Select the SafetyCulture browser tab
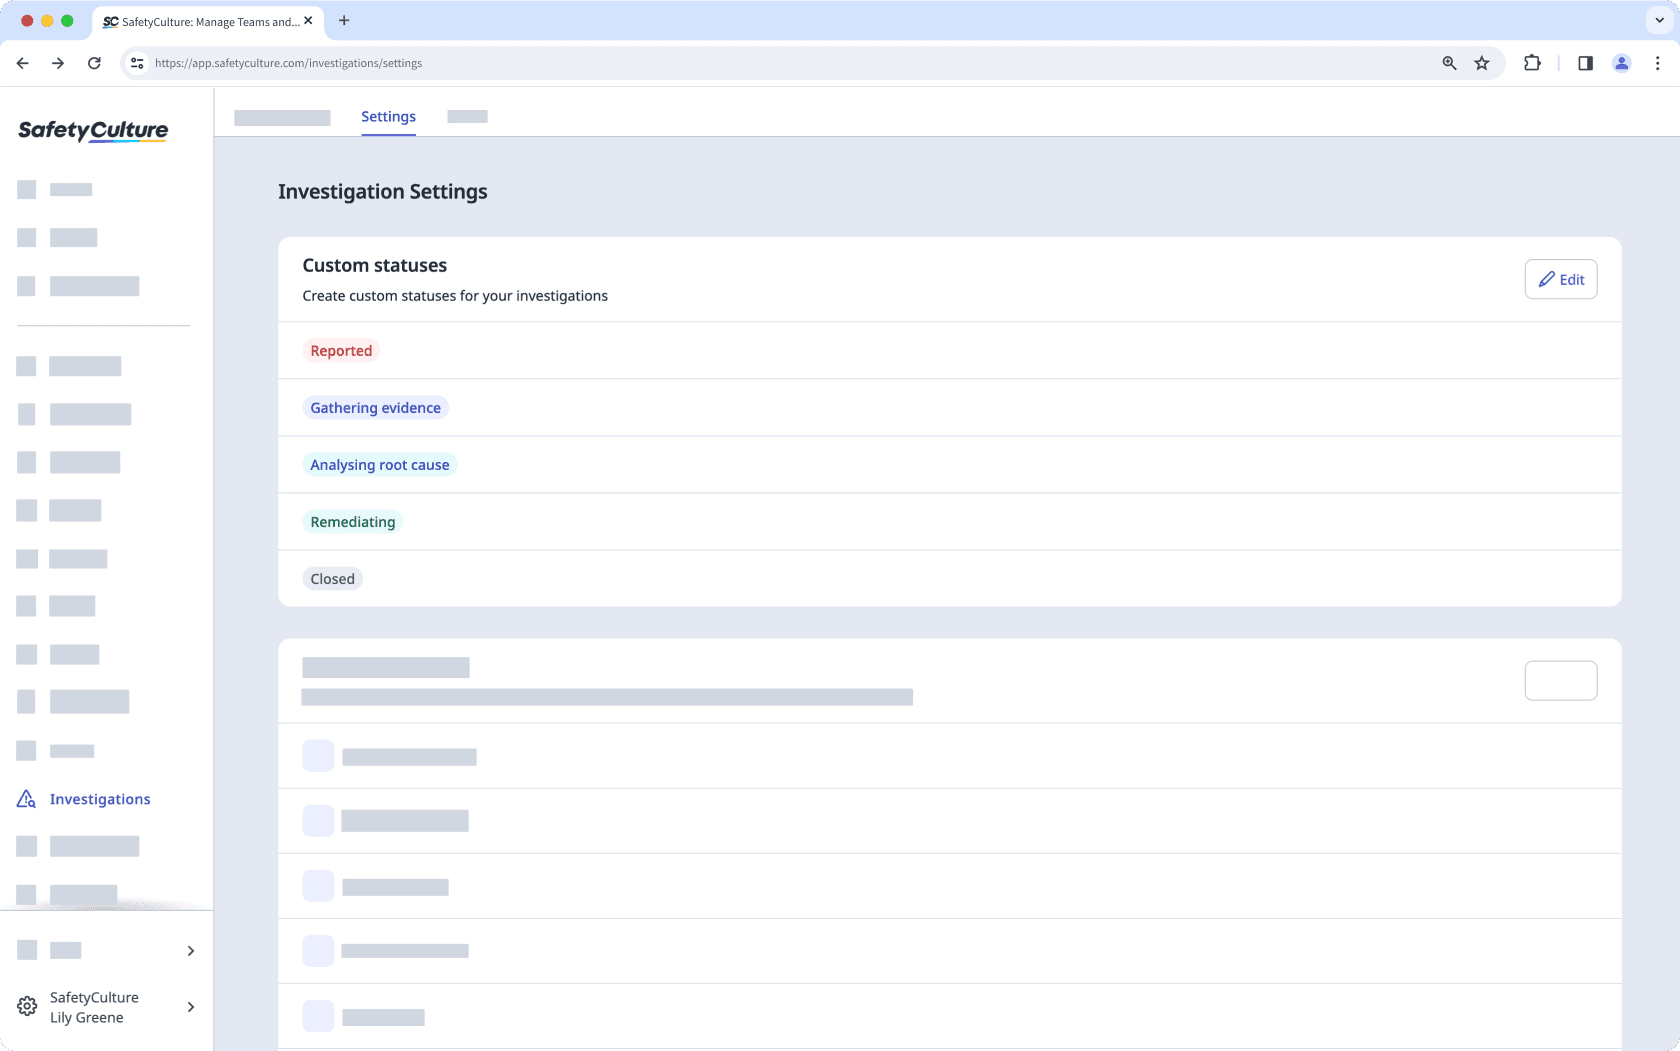 coord(200,20)
